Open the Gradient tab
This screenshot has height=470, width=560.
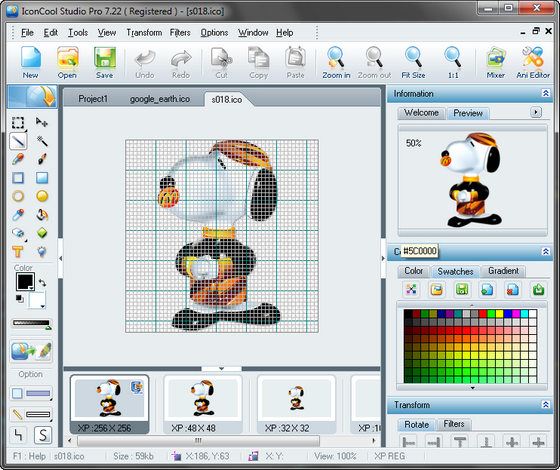[503, 271]
